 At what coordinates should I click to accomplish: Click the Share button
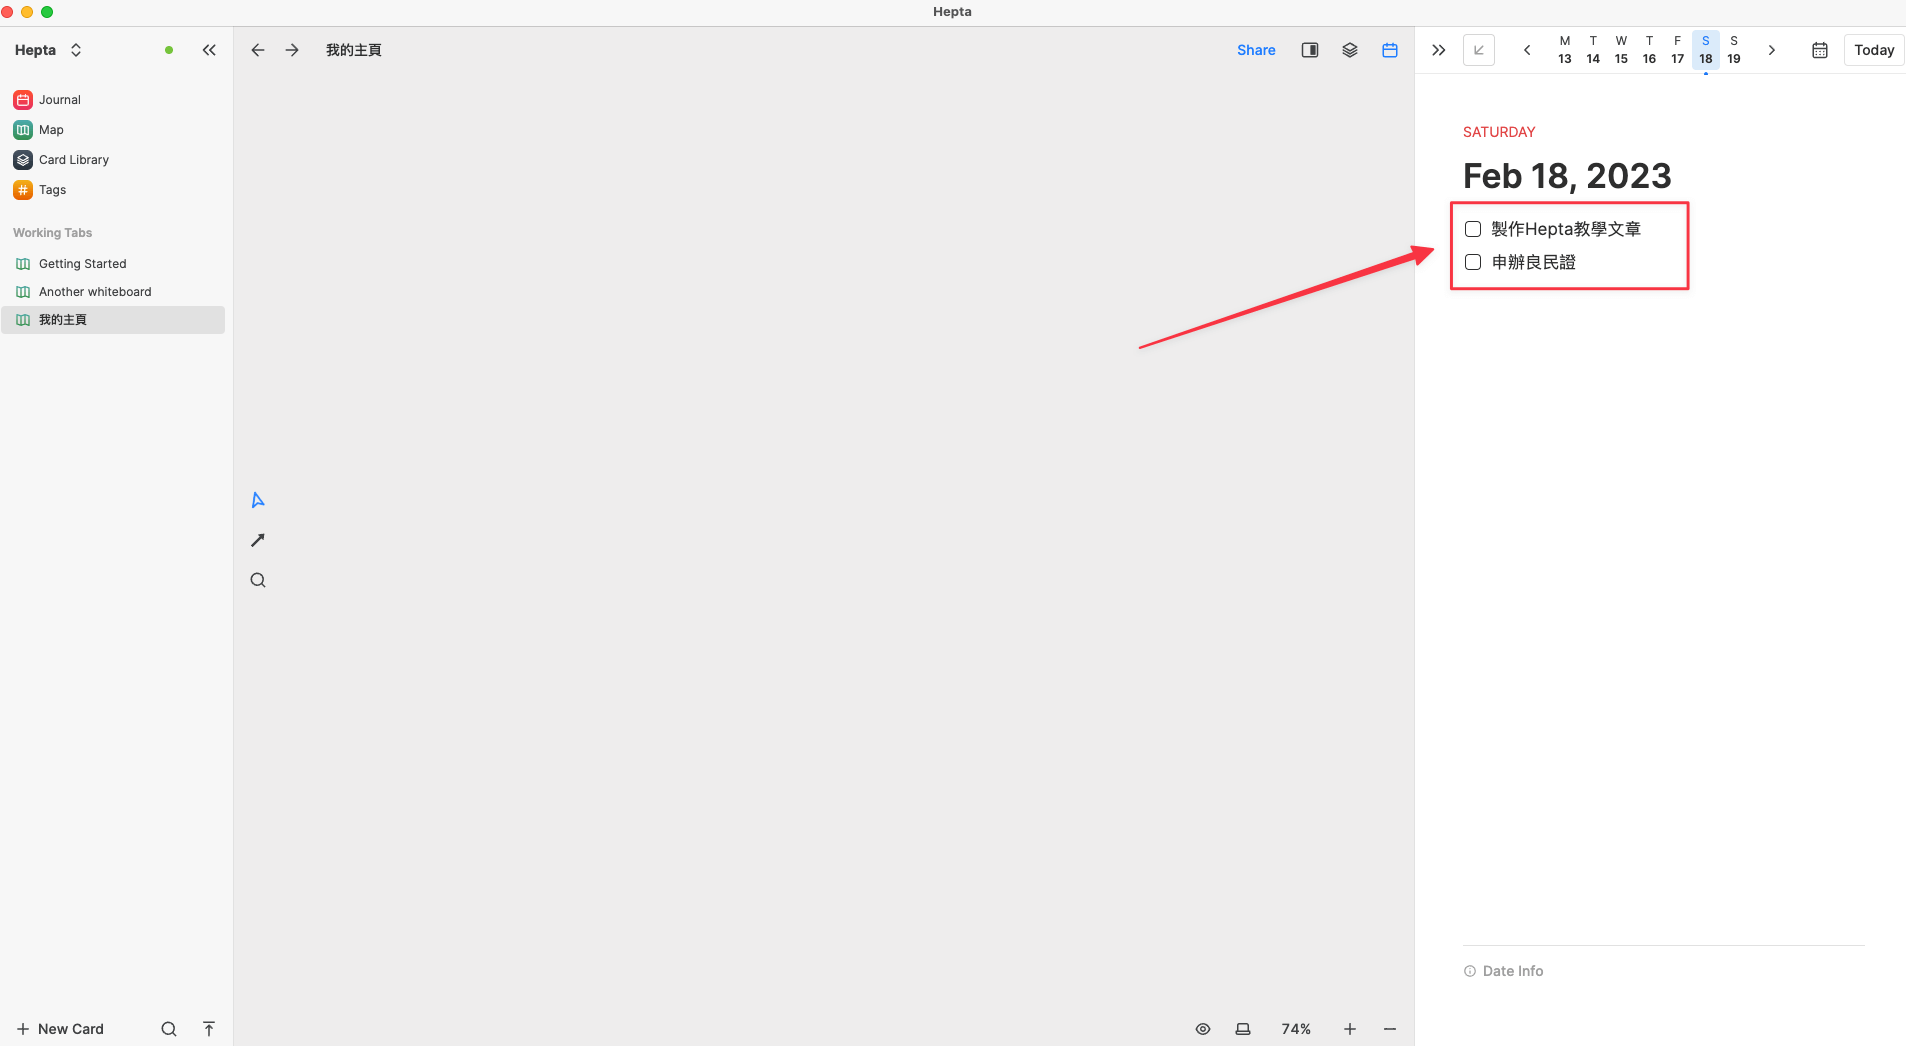click(1256, 50)
